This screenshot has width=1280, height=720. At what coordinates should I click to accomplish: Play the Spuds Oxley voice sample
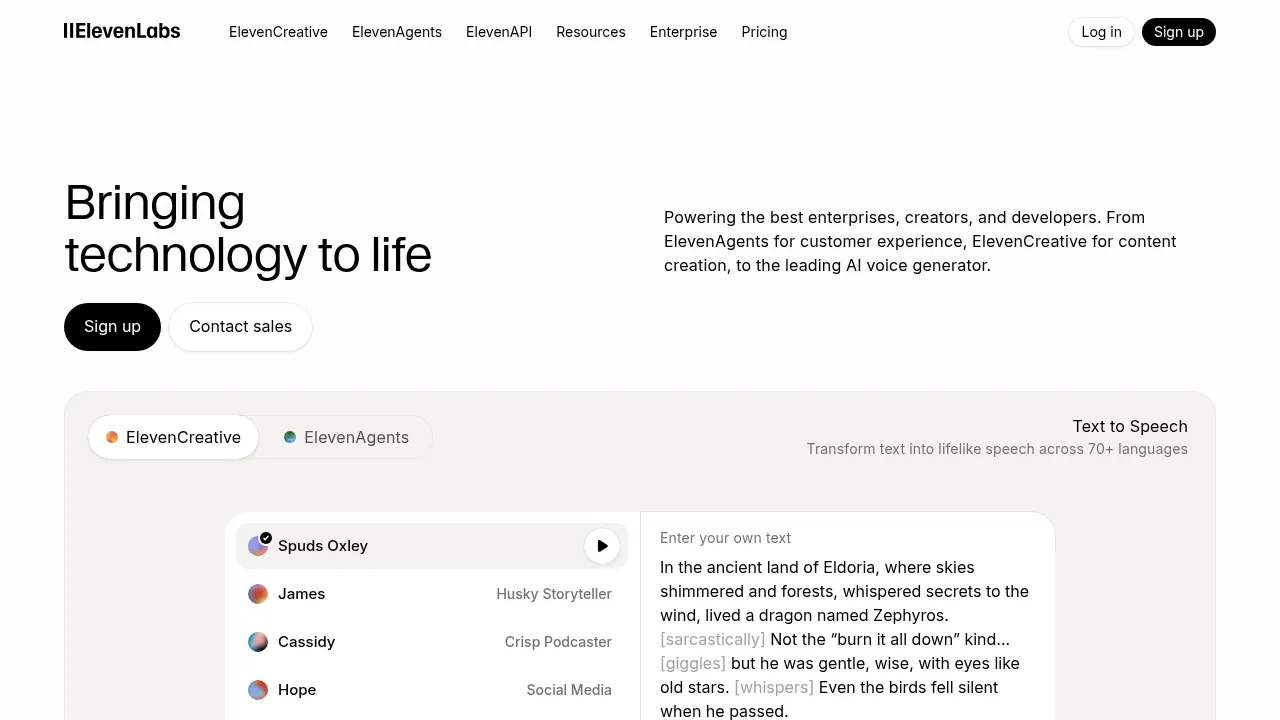[x=602, y=546]
